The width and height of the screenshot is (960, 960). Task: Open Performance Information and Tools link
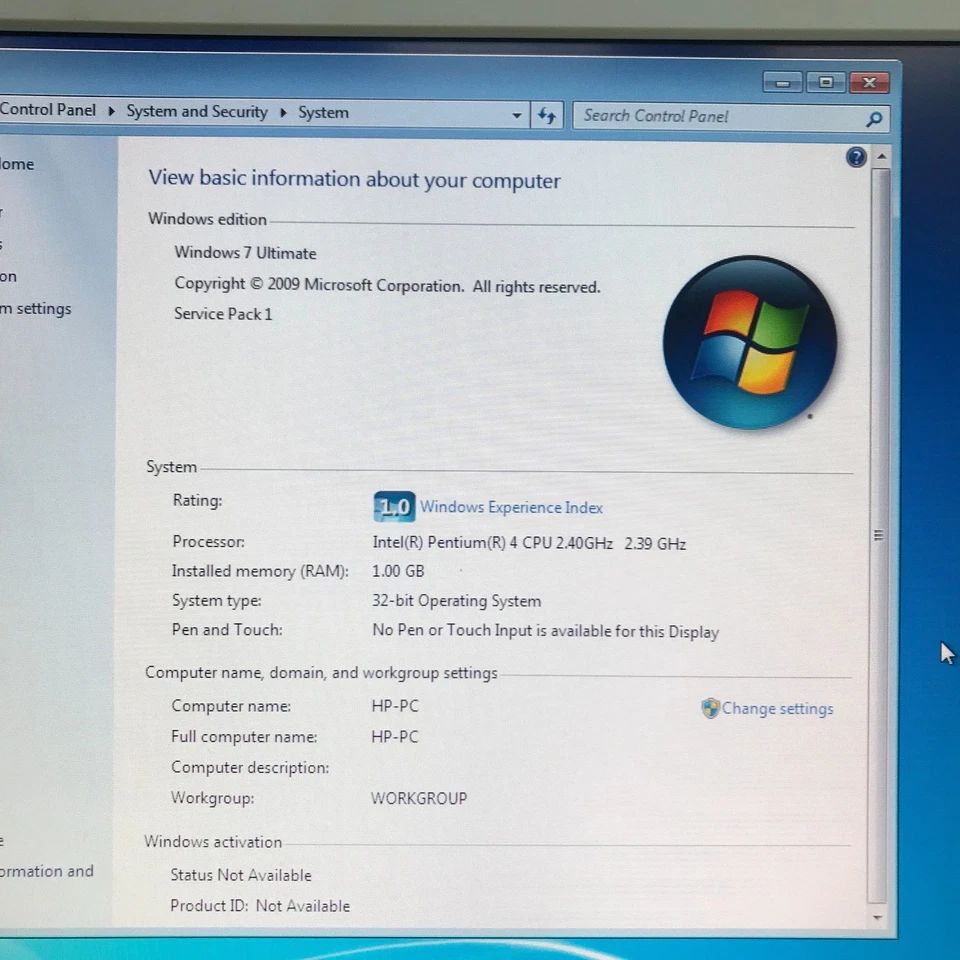point(46,871)
